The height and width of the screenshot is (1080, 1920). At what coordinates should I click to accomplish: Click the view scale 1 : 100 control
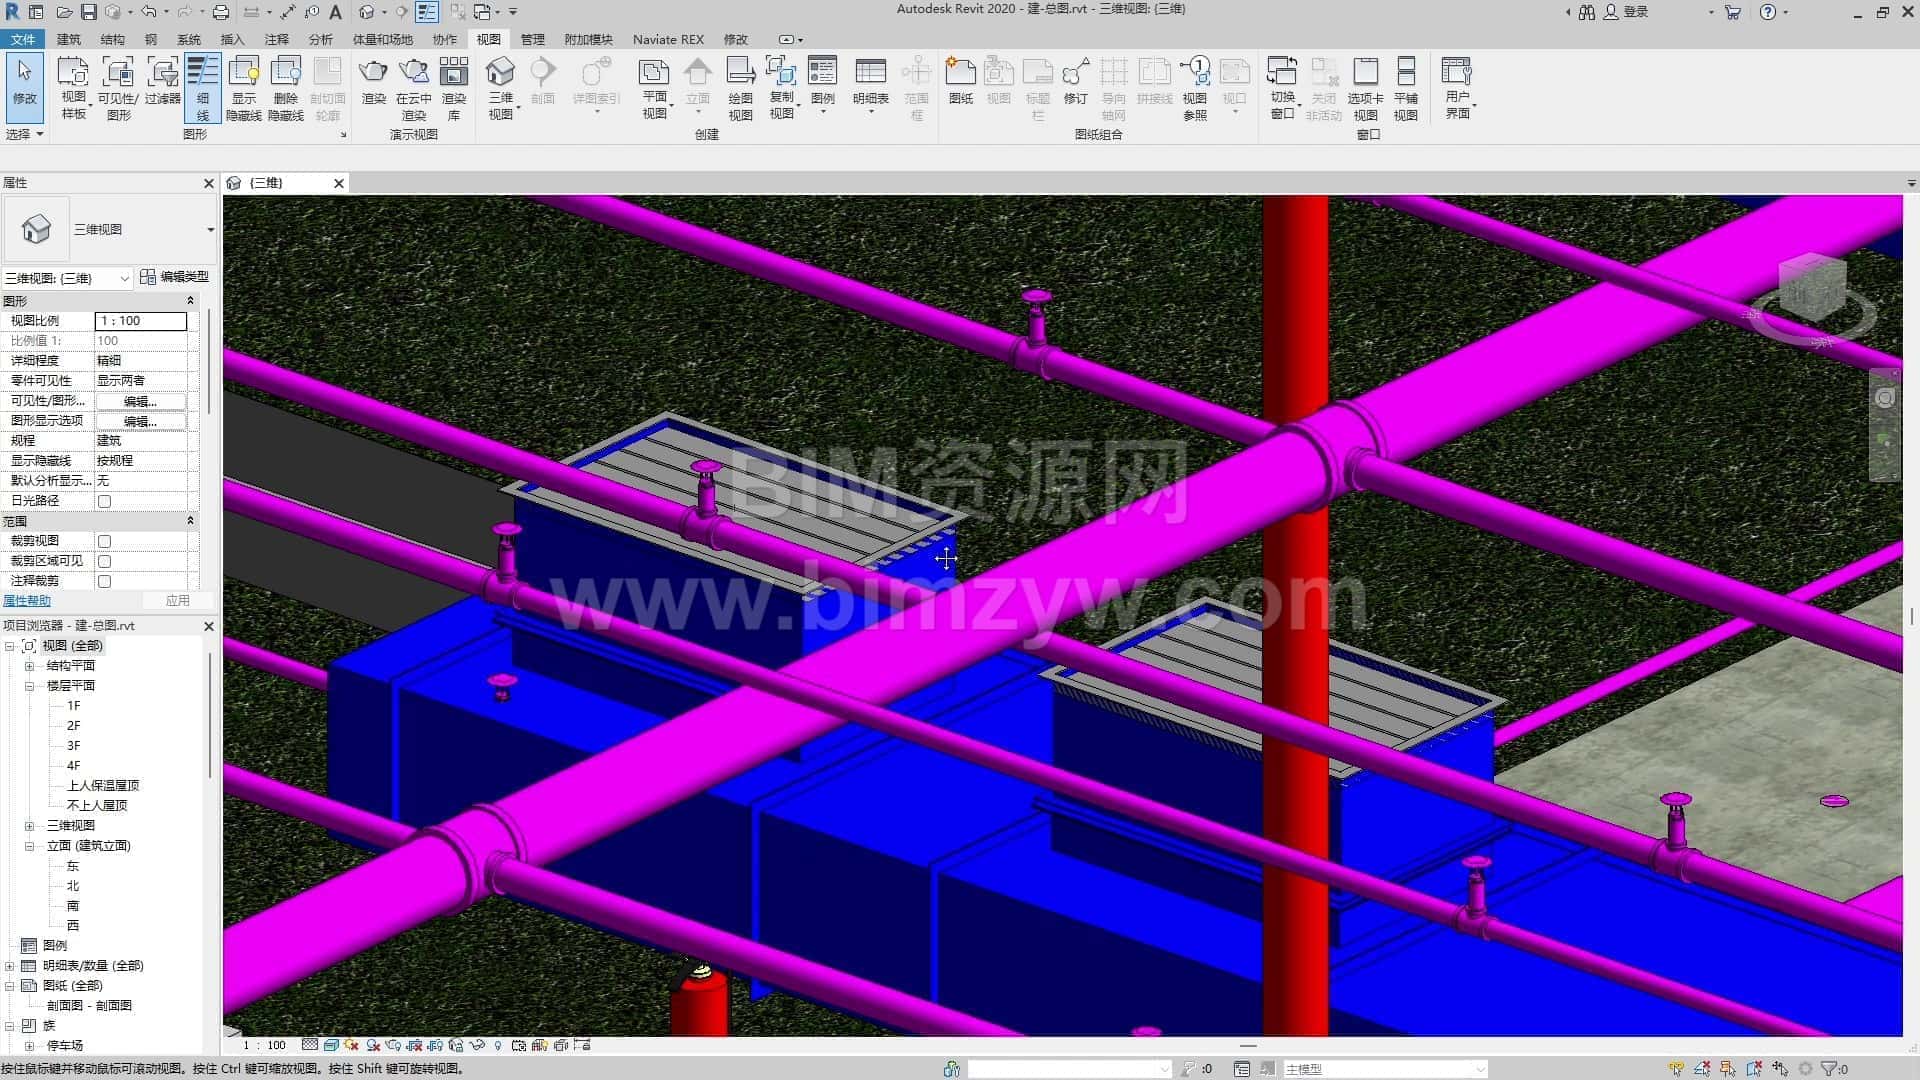[265, 1046]
